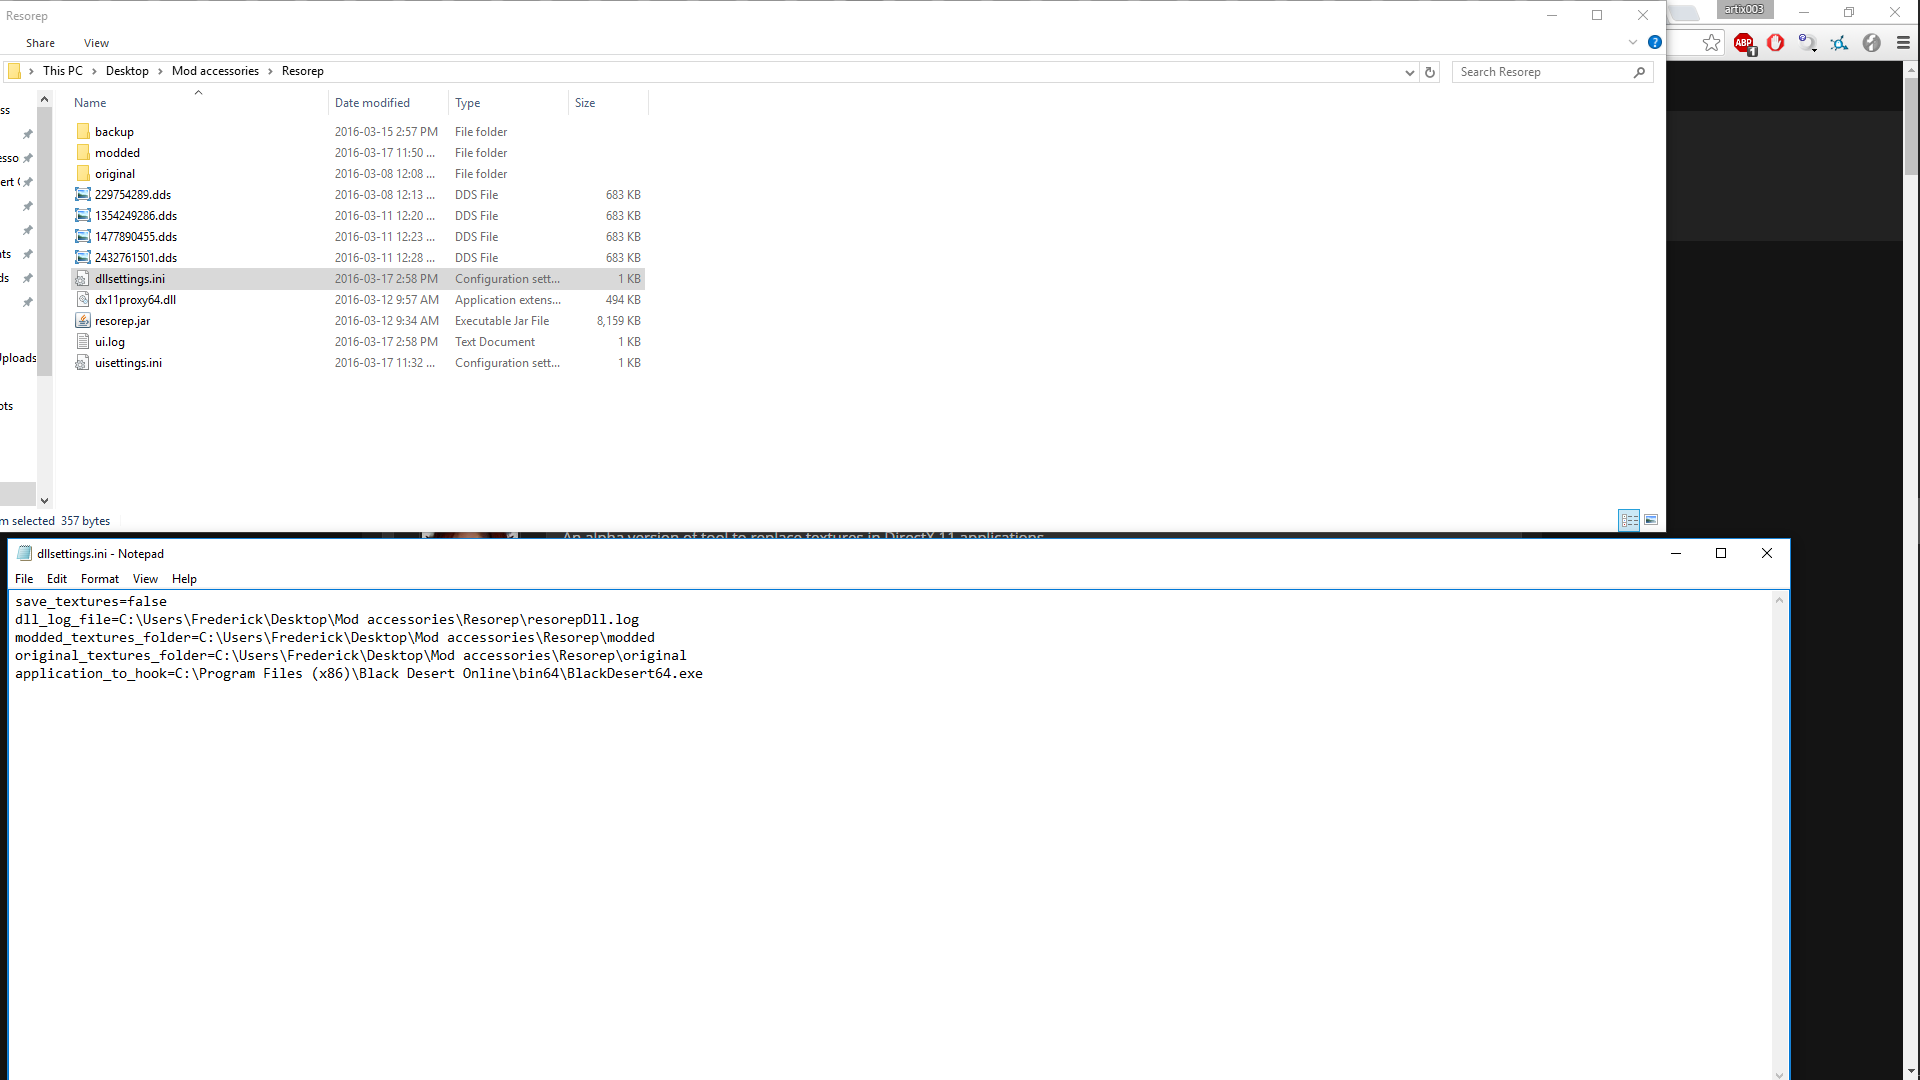Sort files by Date modified column
The image size is (1920, 1080).
point(372,103)
